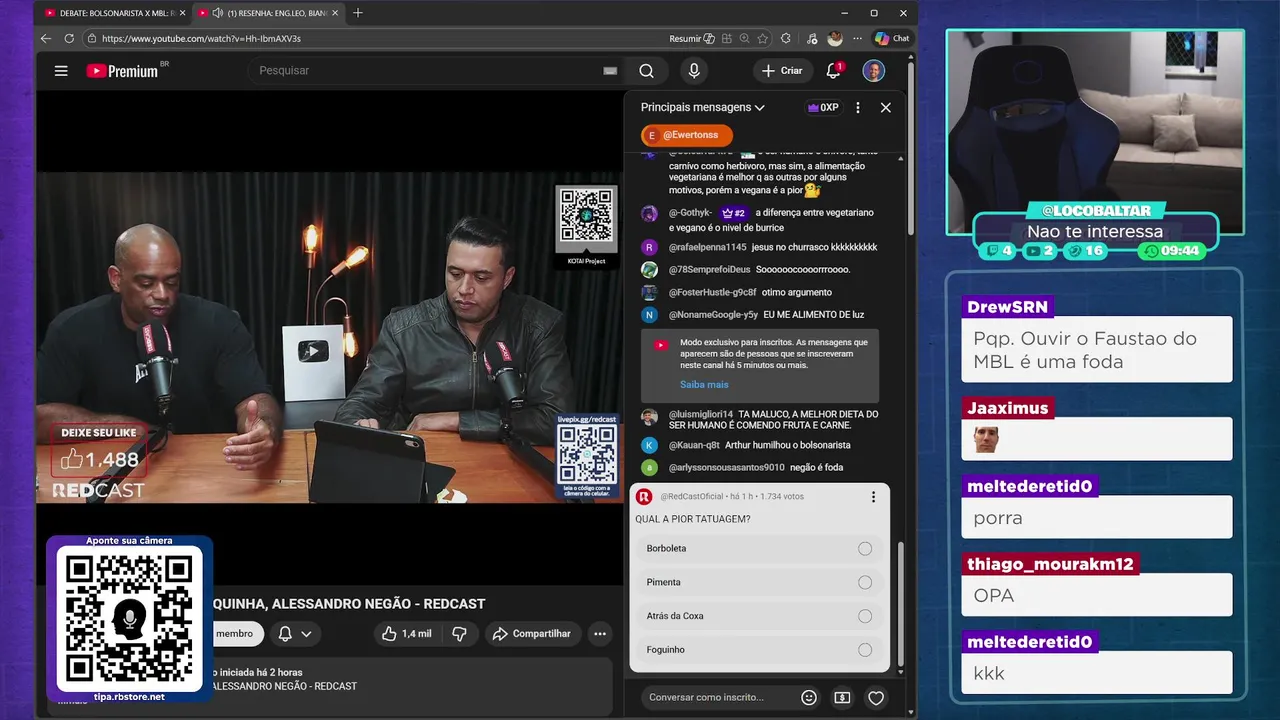Open notification bell subscription dropdown below video

294,634
